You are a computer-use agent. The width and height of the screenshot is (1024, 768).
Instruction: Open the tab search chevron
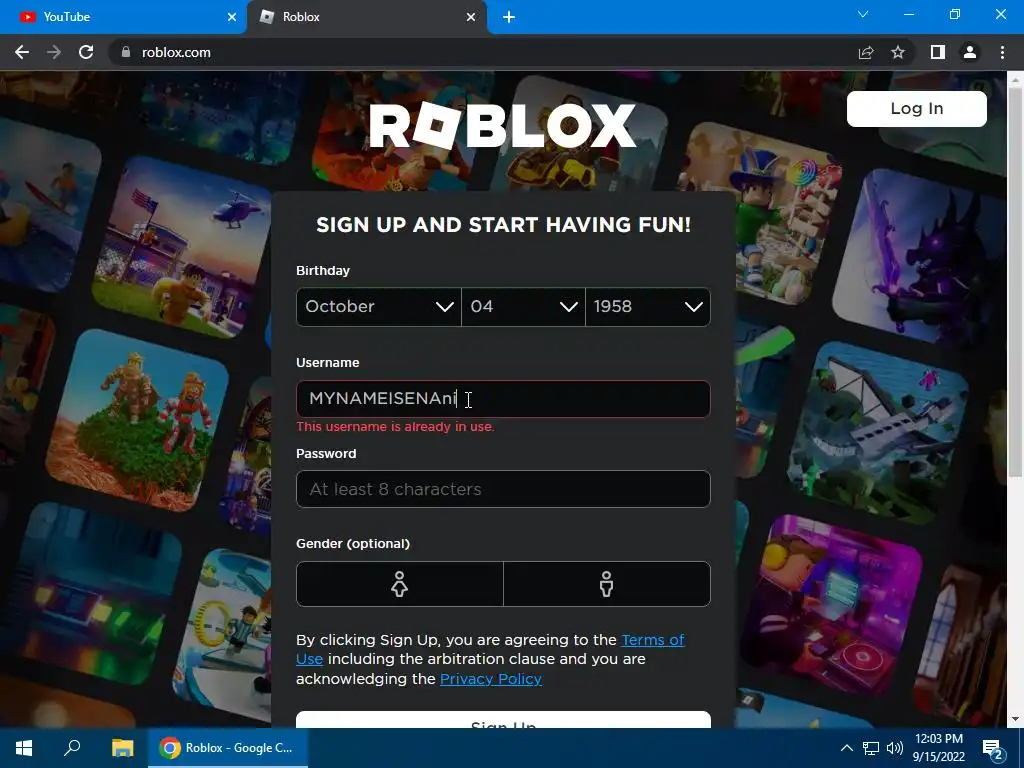[863, 14]
